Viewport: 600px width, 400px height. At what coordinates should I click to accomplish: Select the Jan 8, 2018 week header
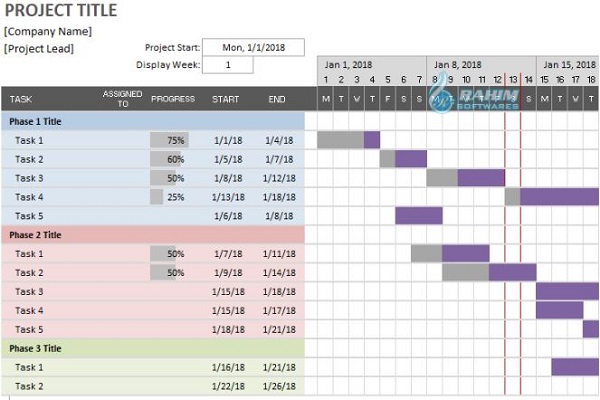pos(458,64)
